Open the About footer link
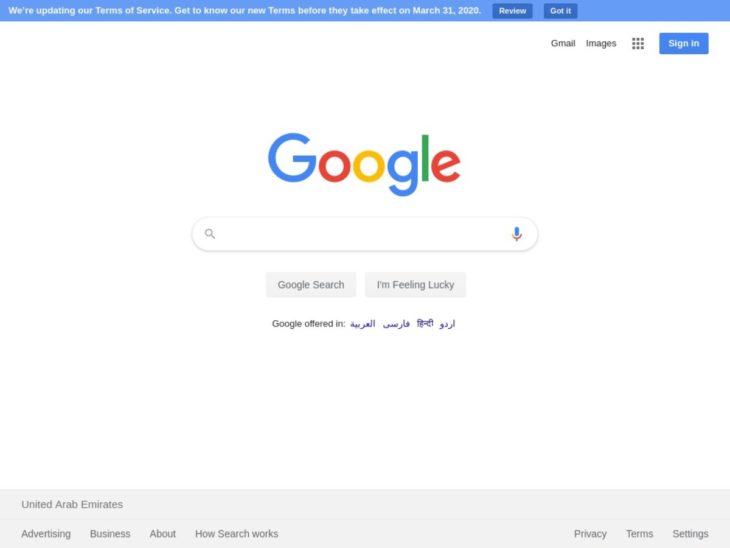The height and width of the screenshot is (548, 730). (x=162, y=534)
